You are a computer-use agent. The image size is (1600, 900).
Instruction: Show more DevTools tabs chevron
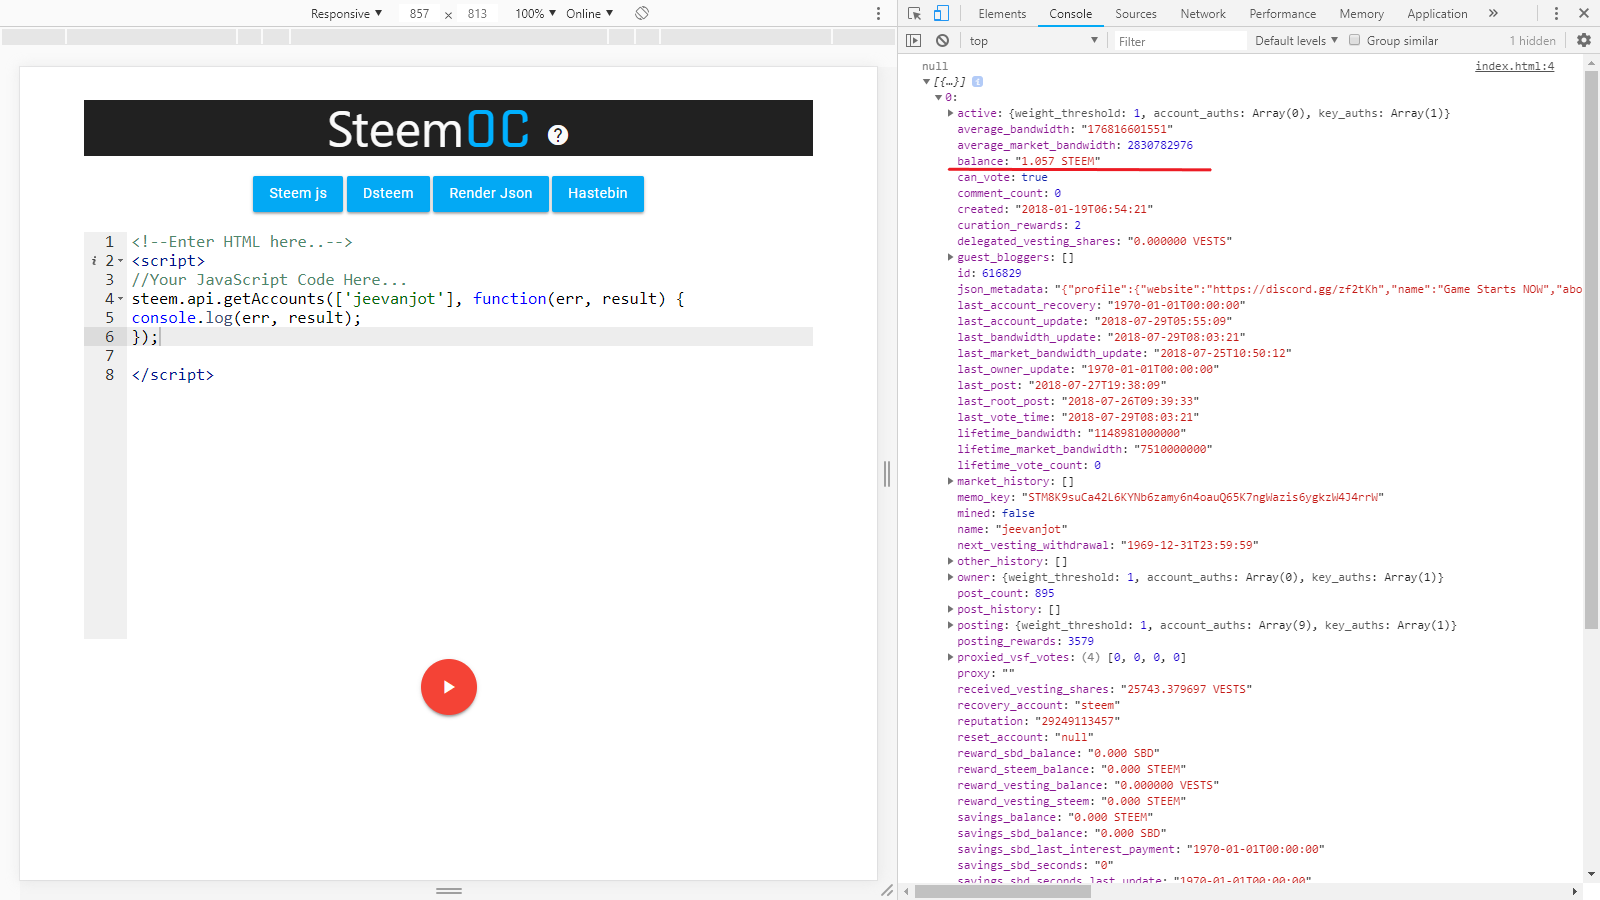[x=1493, y=13]
